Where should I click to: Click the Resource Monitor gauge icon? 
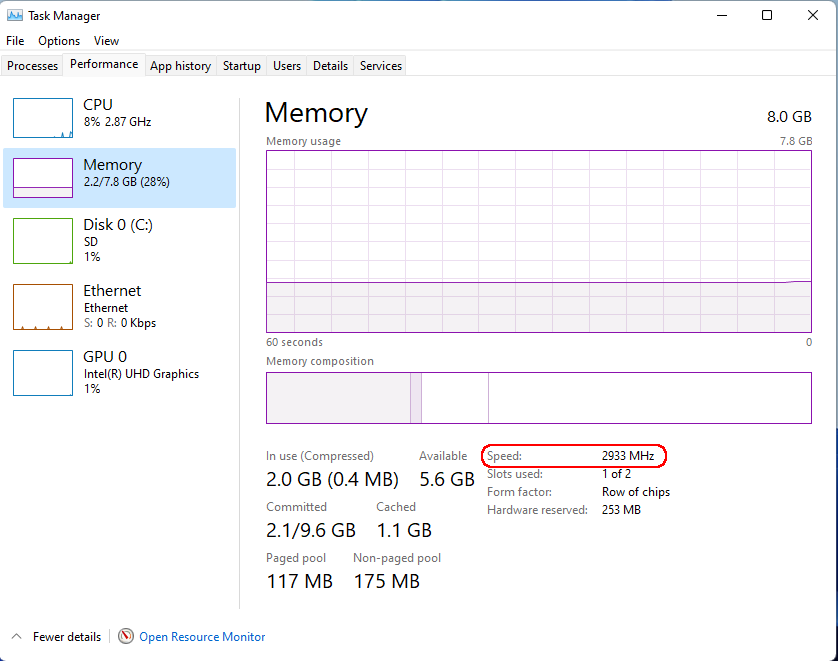coord(126,636)
